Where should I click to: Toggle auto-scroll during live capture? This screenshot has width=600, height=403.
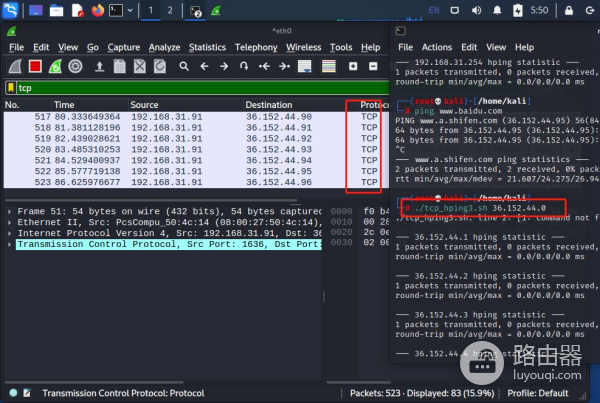[x=306, y=66]
